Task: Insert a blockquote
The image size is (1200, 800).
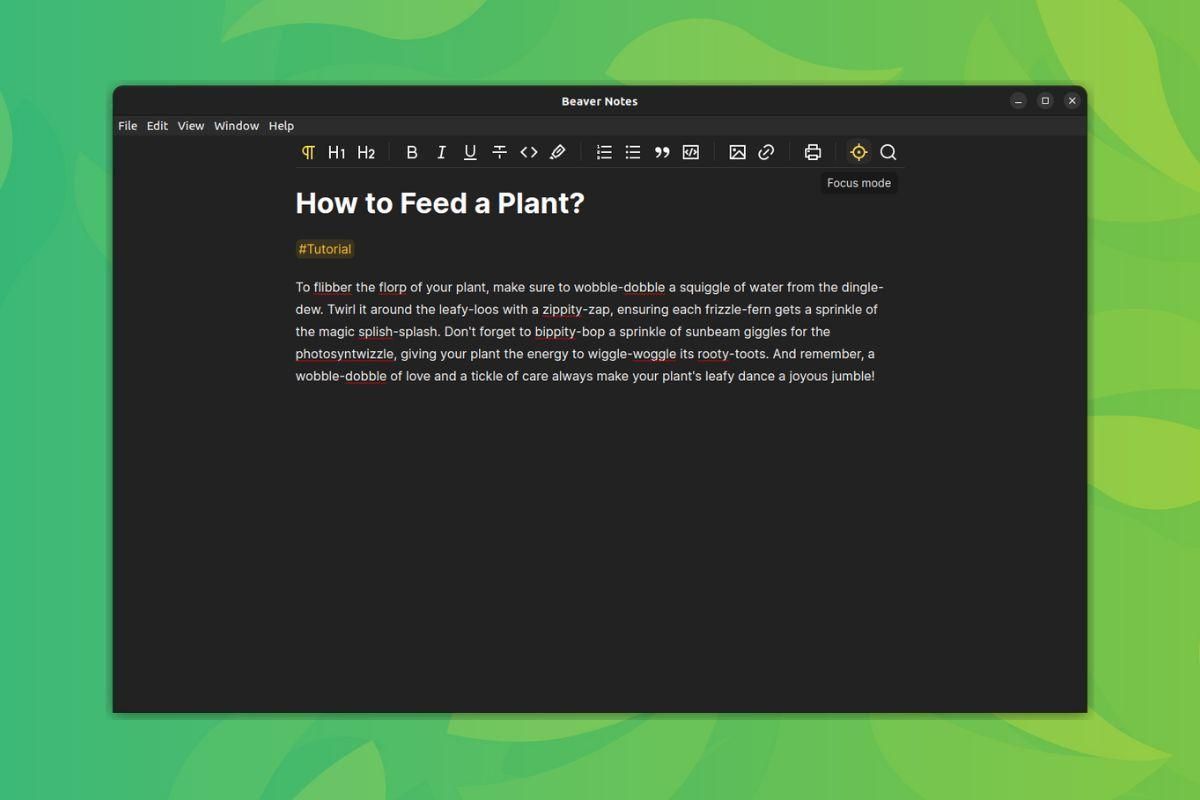Action: click(661, 151)
